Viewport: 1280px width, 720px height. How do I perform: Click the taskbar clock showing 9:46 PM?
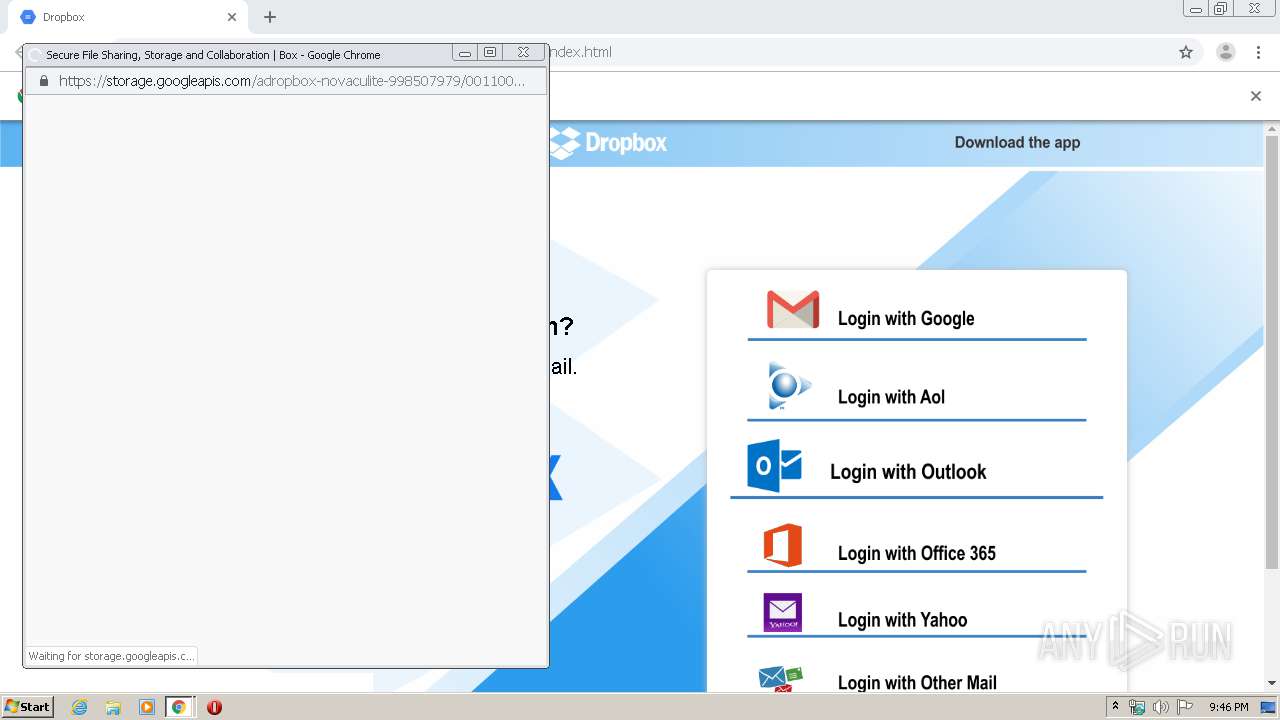click(x=1228, y=707)
